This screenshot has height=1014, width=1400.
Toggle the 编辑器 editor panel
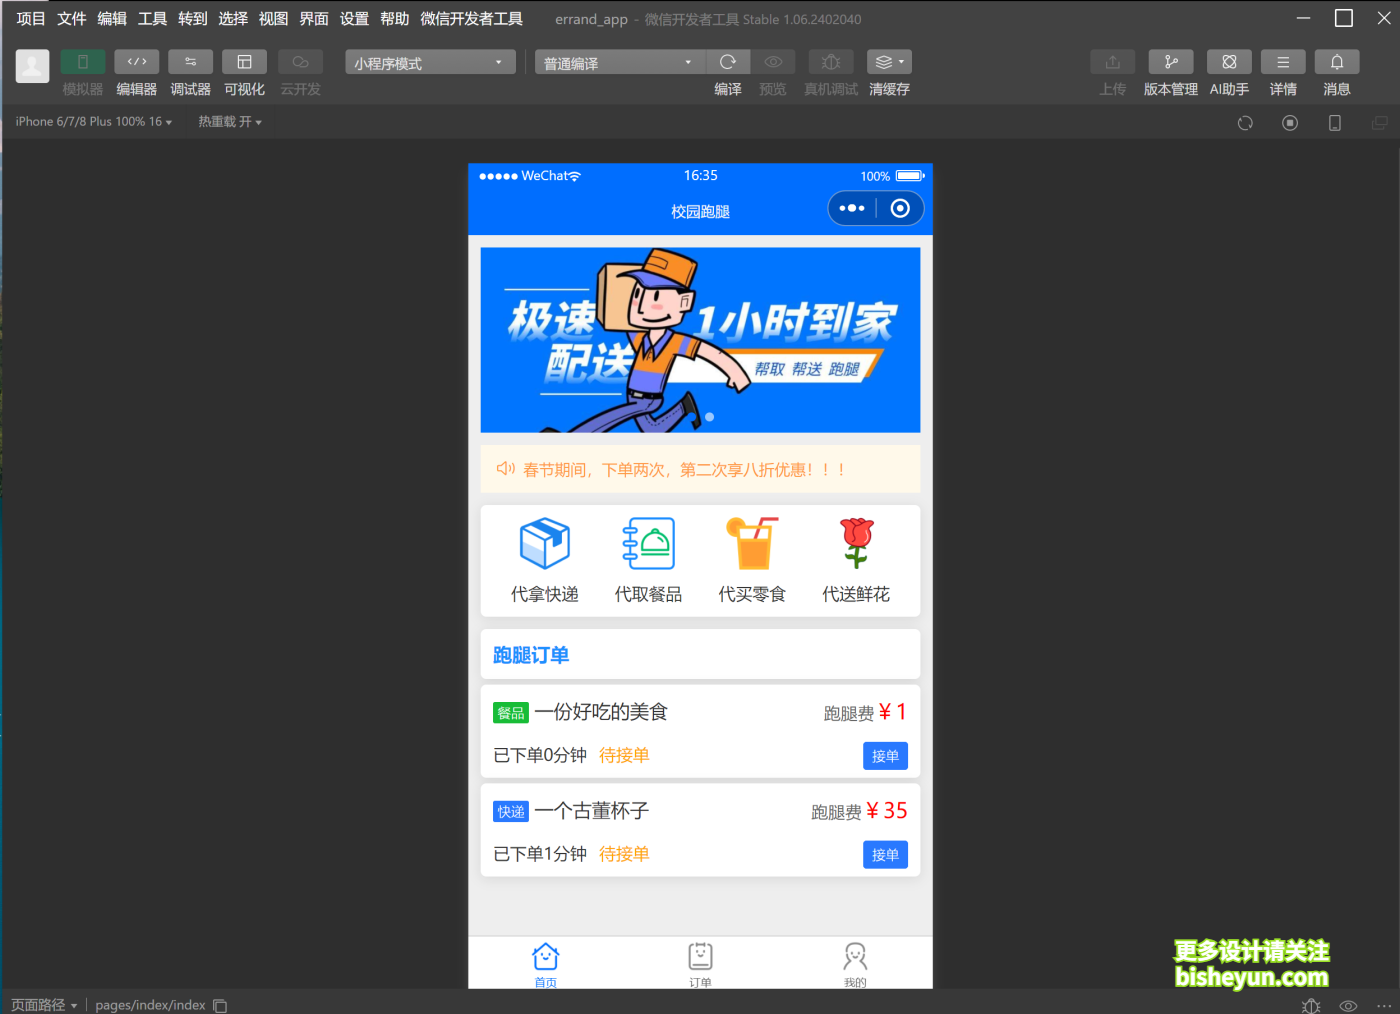(136, 62)
